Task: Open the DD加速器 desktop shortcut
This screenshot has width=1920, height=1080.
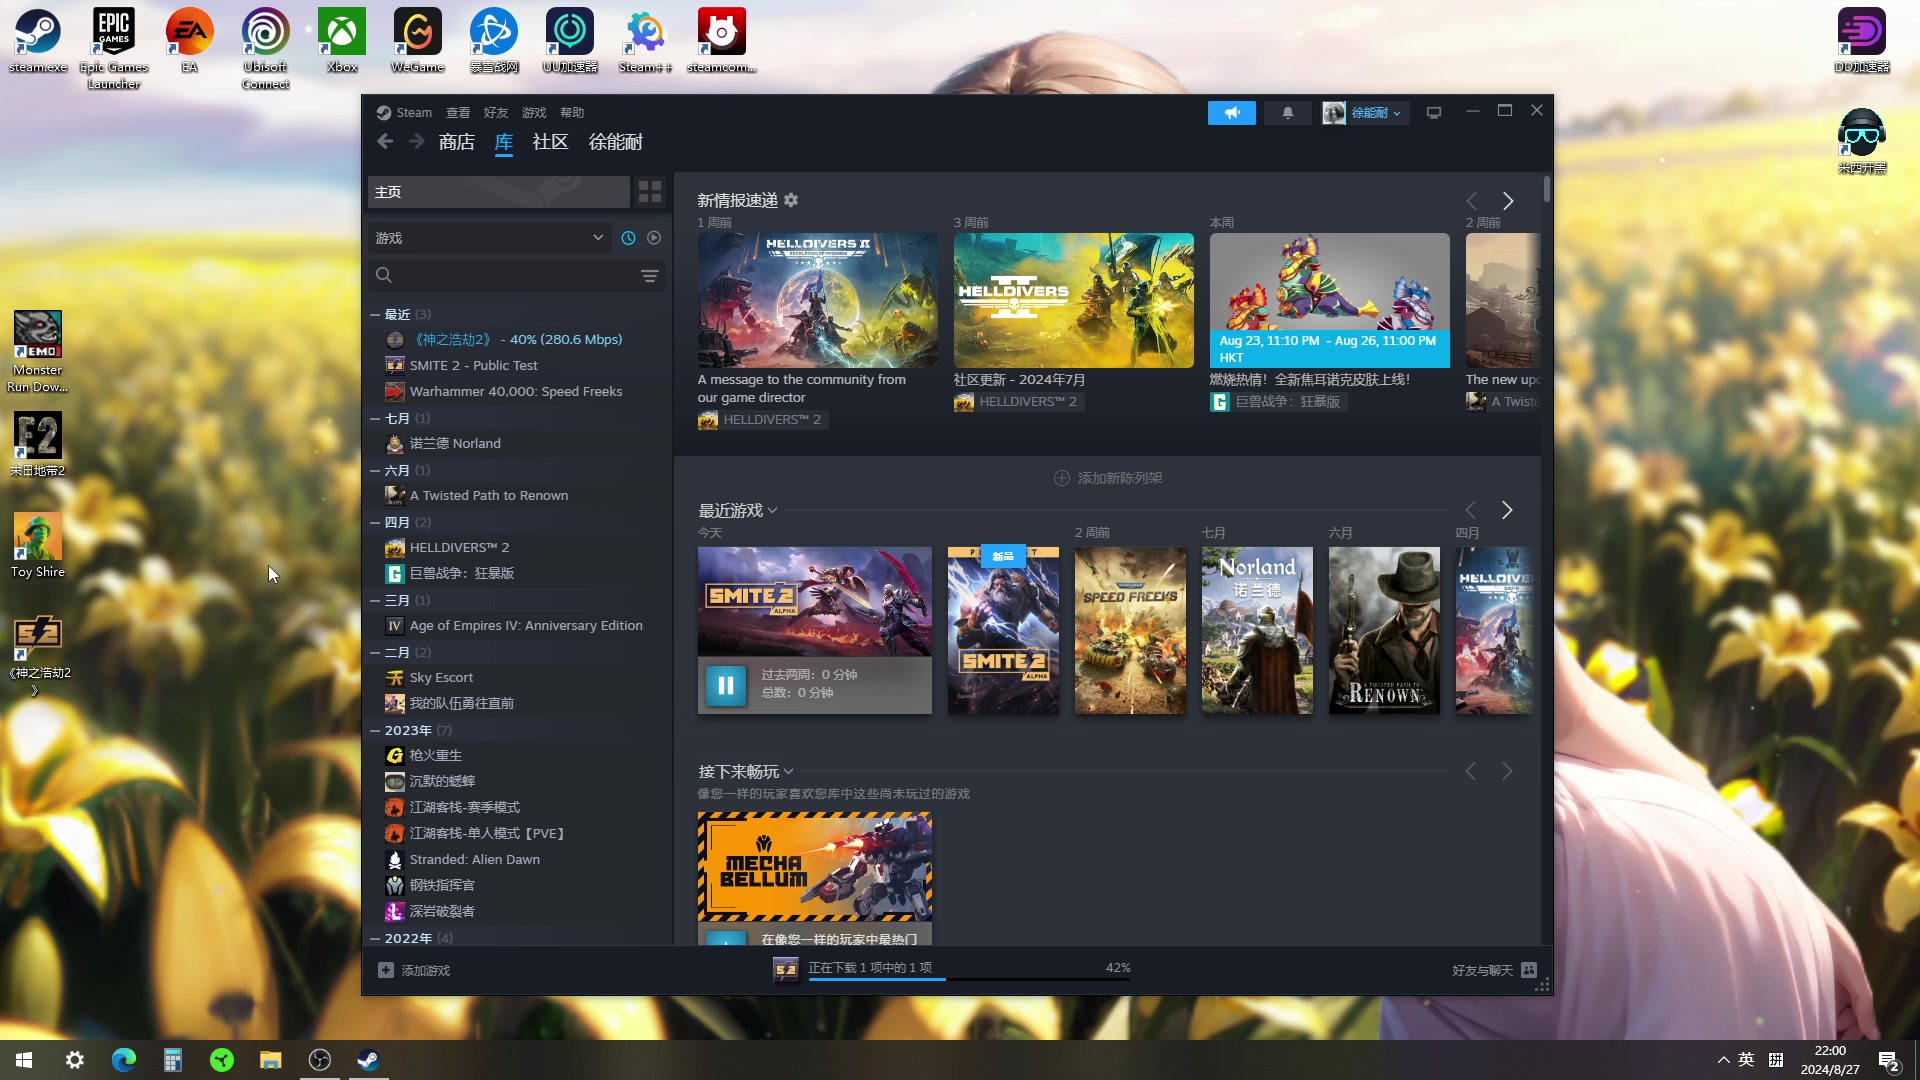Action: click(x=1862, y=41)
